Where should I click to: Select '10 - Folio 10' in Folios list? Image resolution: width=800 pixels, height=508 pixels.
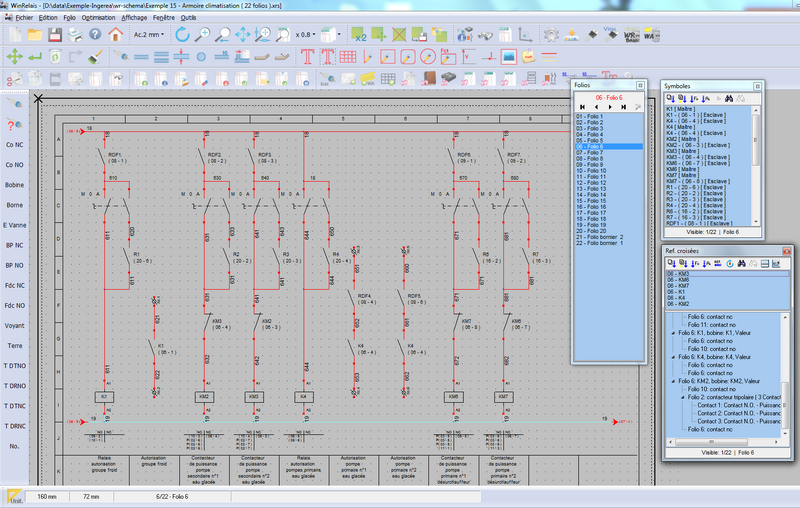tap(591, 171)
